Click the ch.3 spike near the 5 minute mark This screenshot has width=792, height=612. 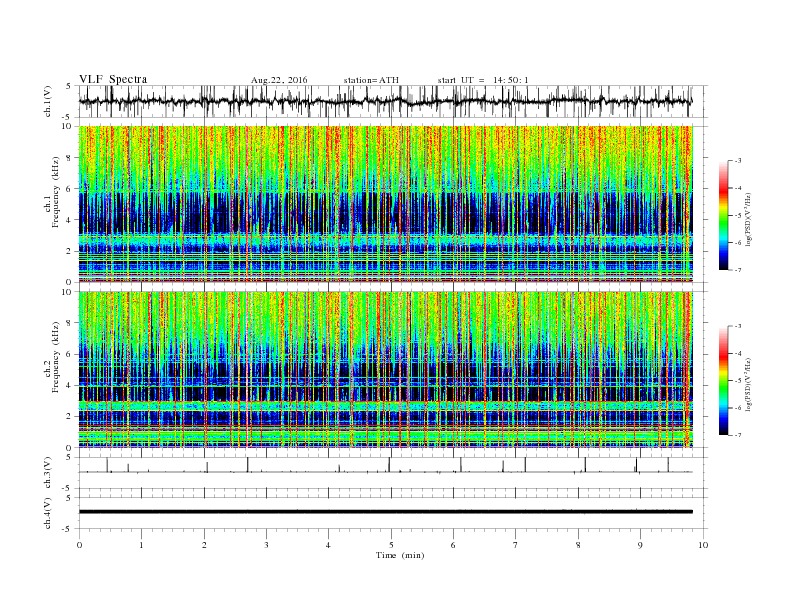click(389, 465)
